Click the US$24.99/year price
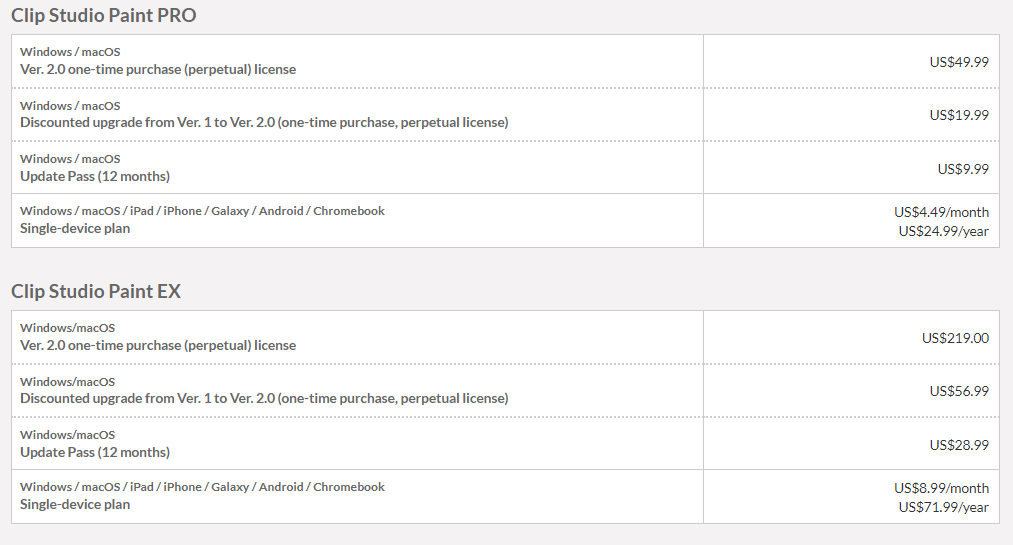Viewport: 1013px width, 545px height. (943, 231)
